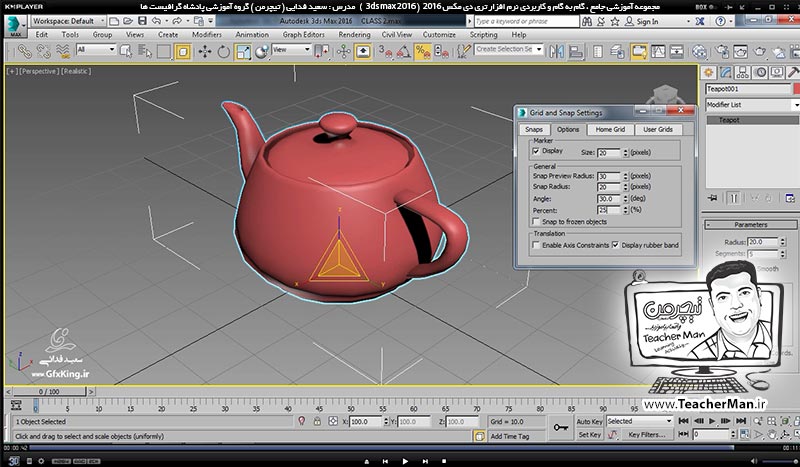
Task: Click the Rendered Frame Window icon
Action: tap(740, 52)
